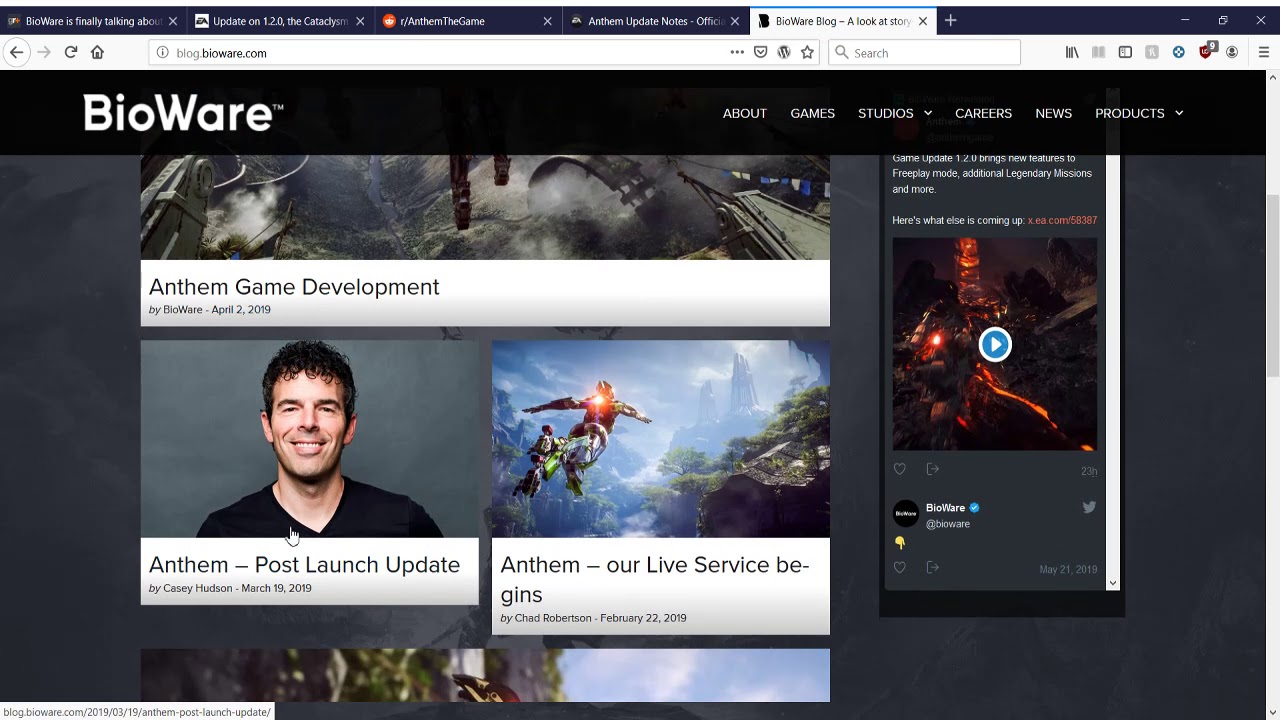1280x720 pixels.
Task: Close the BioWare Blog tab
Action: coord(922,21)
